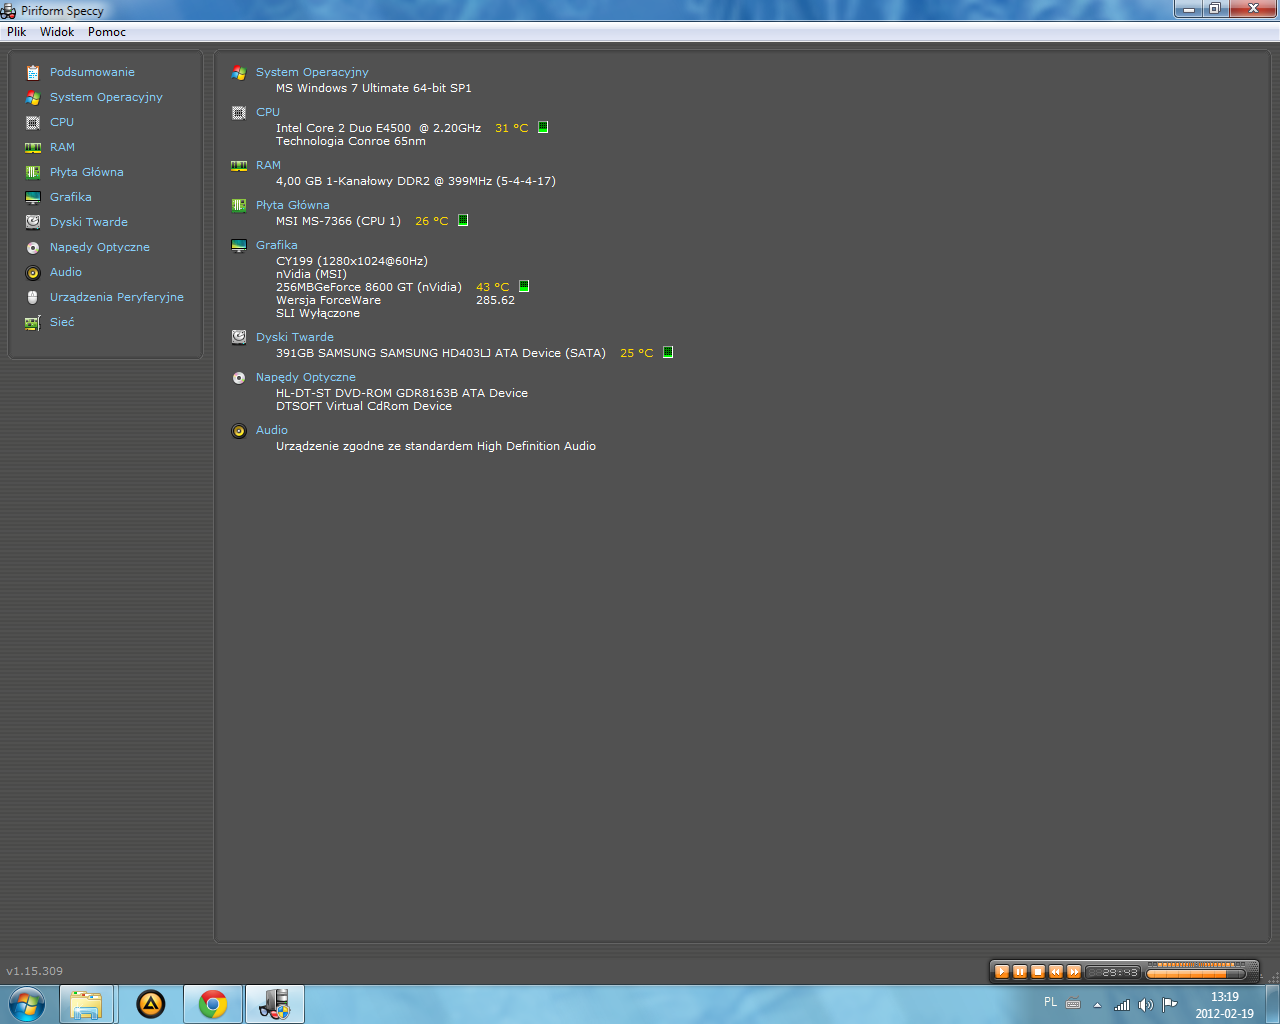The width and height of the screenshot is (1280, 1024).
Task: Follow the CPU heading link in the summary
Action: point(268,112)
